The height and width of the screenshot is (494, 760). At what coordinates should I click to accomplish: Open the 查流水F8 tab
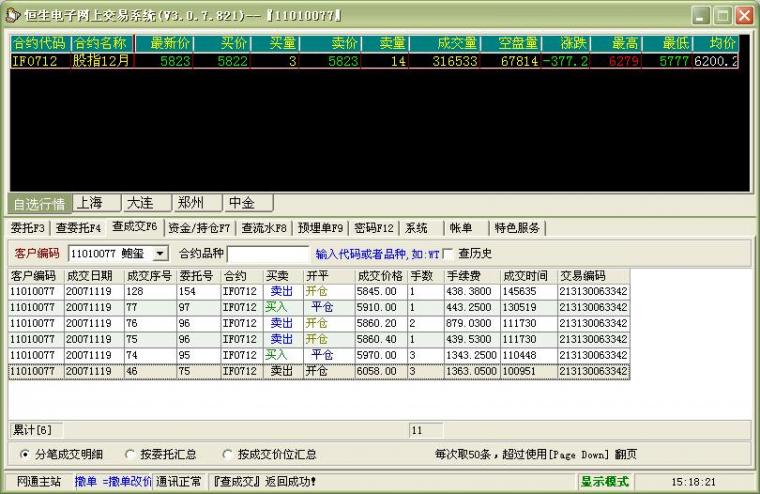(x=264, y=228)
